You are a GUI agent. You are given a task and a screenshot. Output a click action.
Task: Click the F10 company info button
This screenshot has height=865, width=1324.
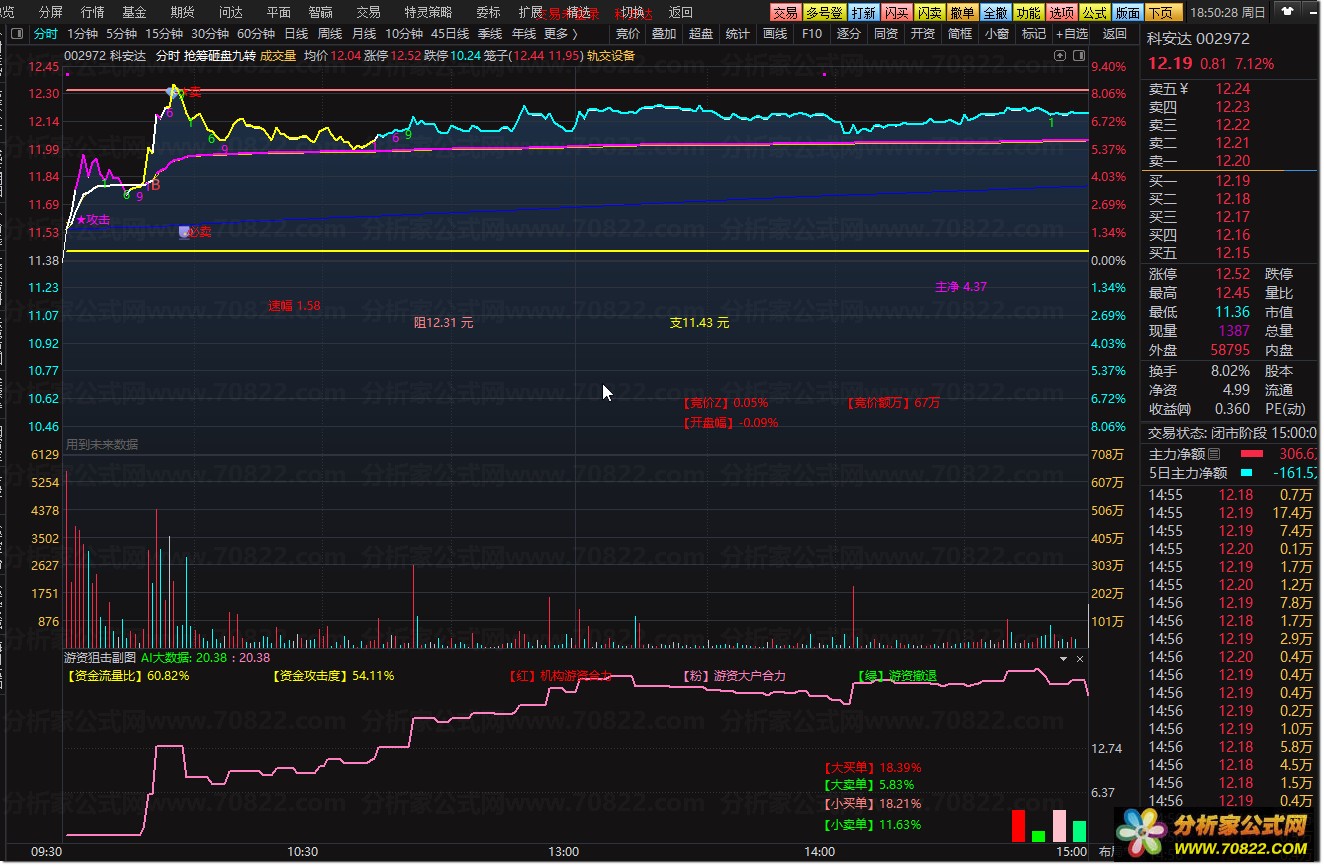click(x=811, y=33)
